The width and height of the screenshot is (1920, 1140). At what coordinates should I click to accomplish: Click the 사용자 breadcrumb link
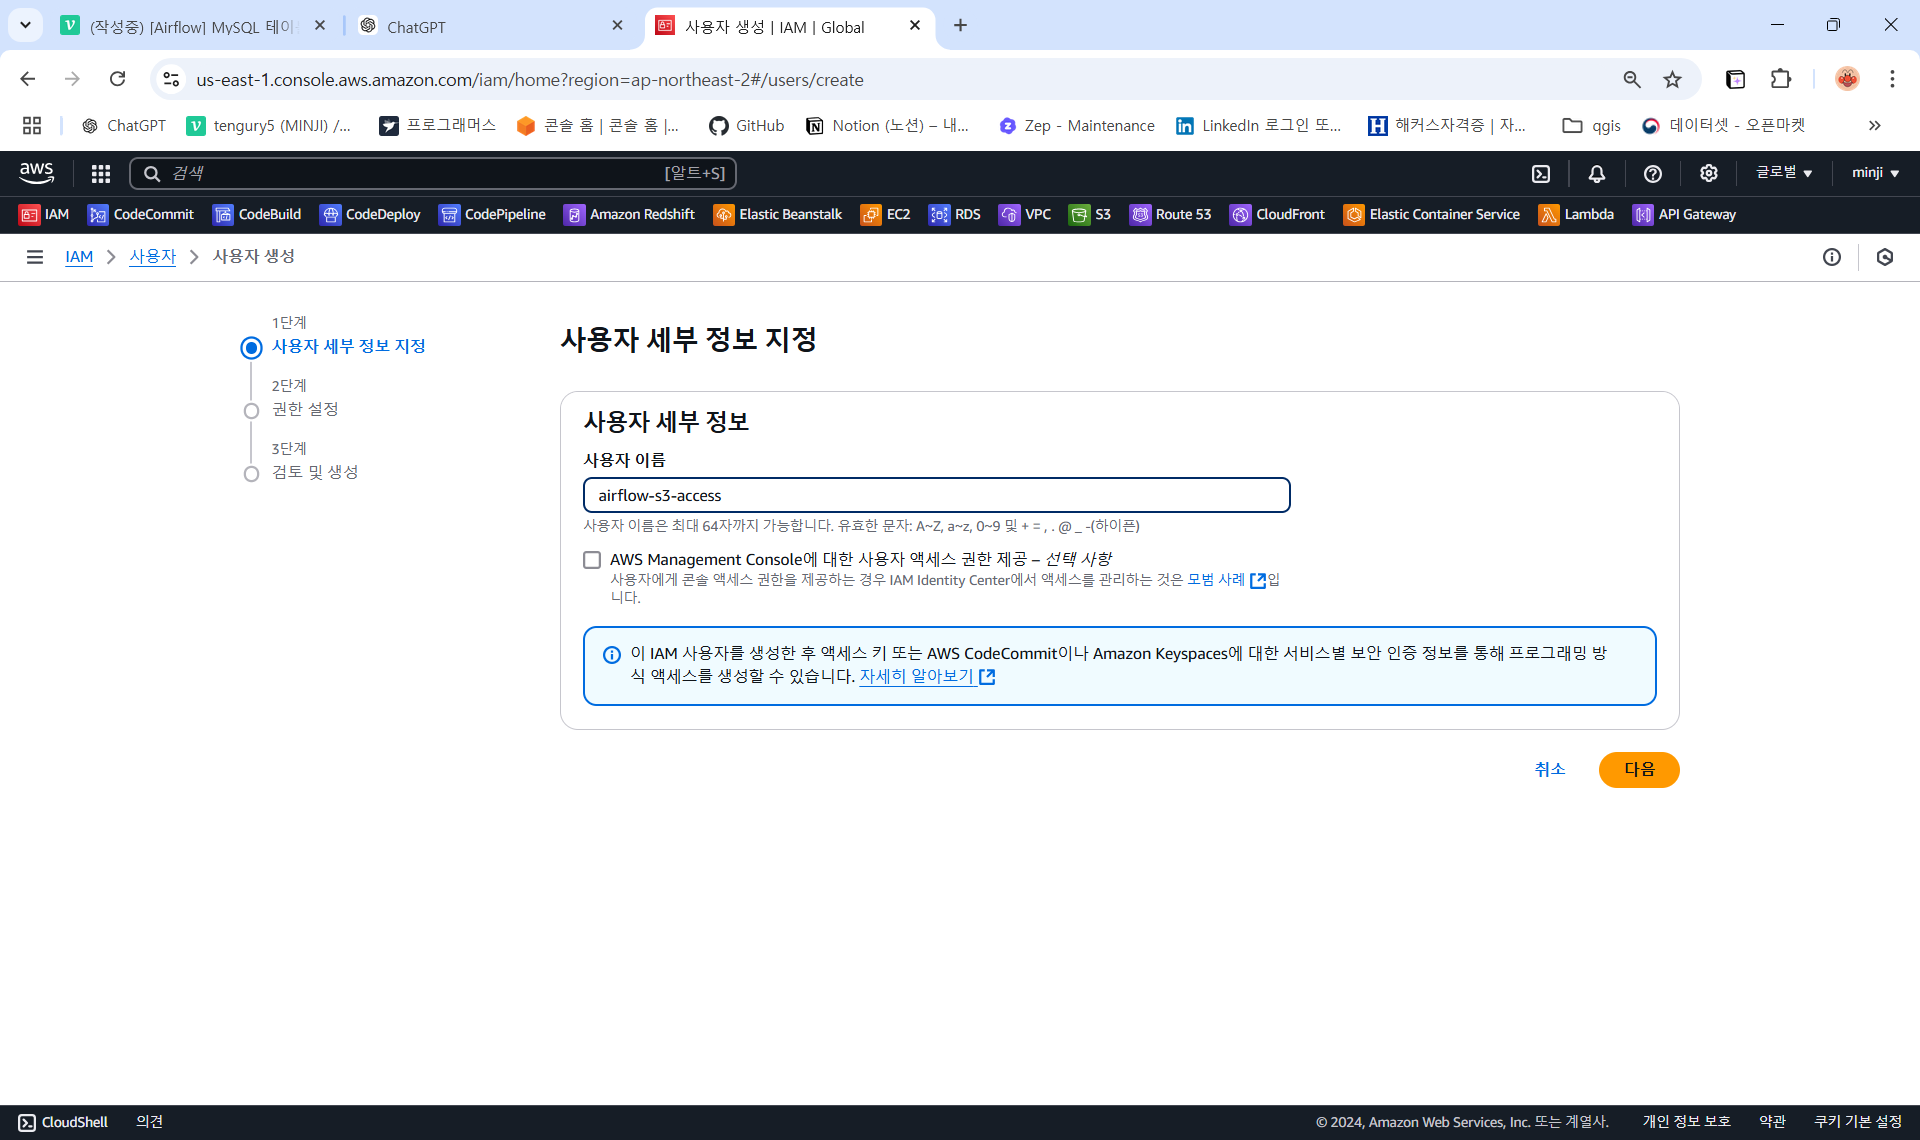152,257
